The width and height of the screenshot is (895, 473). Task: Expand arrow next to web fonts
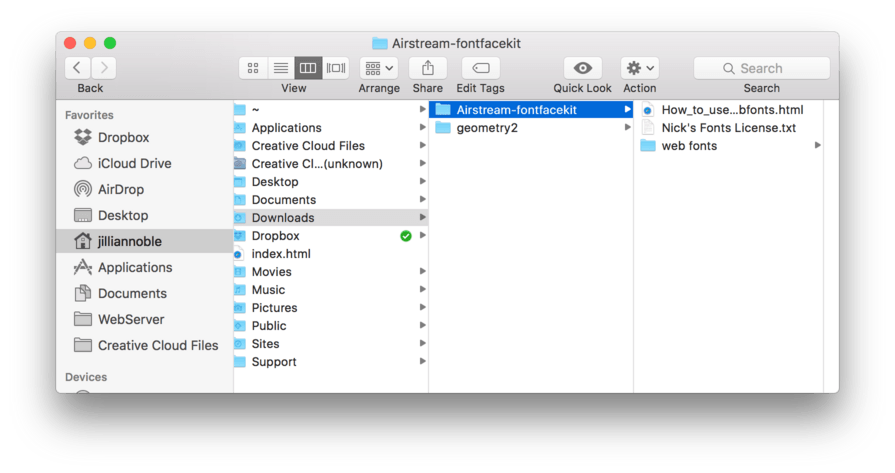pyautogui.click(x=817, y=145)
